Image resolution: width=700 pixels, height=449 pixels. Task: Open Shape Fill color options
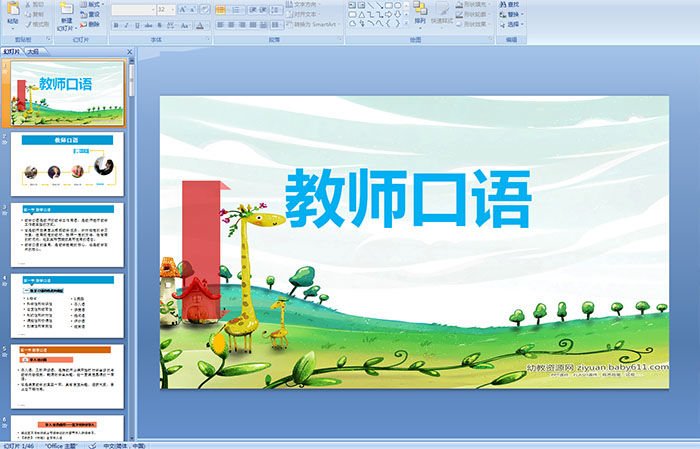coord(473,4)
